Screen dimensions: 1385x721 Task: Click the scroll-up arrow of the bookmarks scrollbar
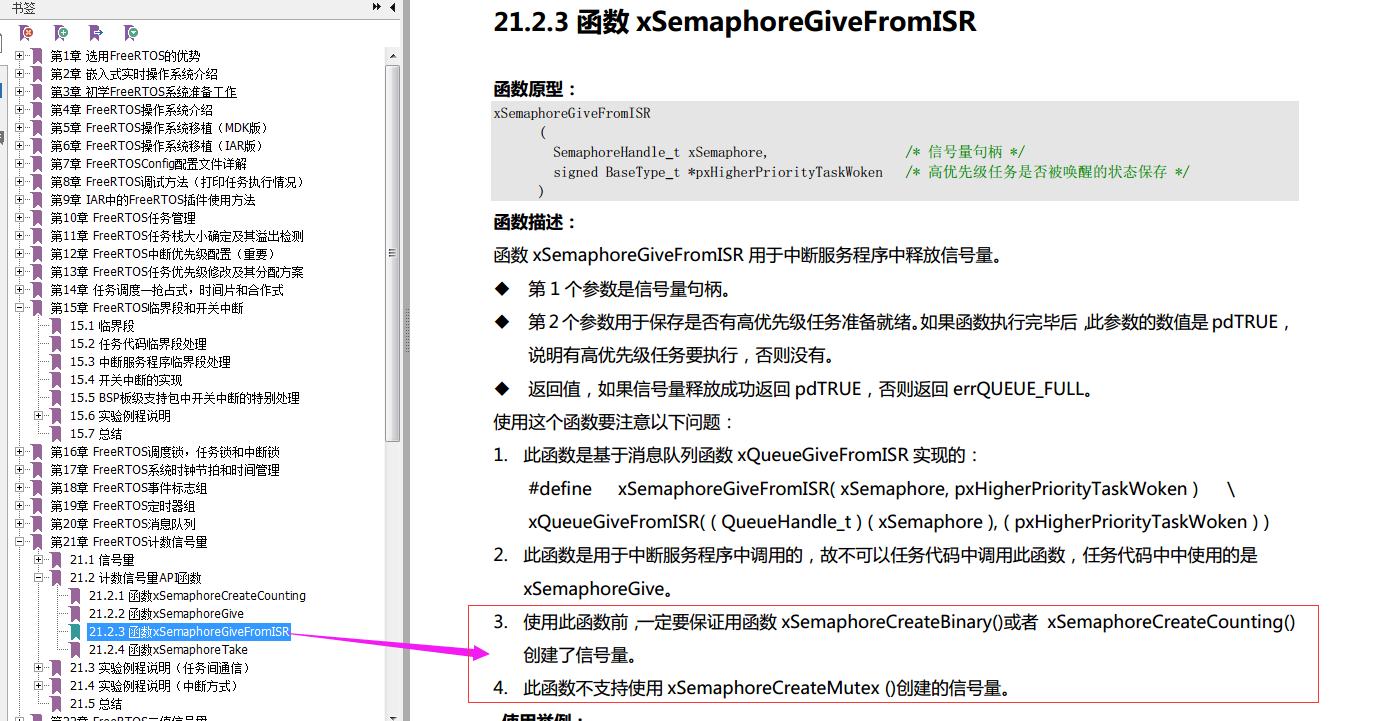(x=393, y=56)
